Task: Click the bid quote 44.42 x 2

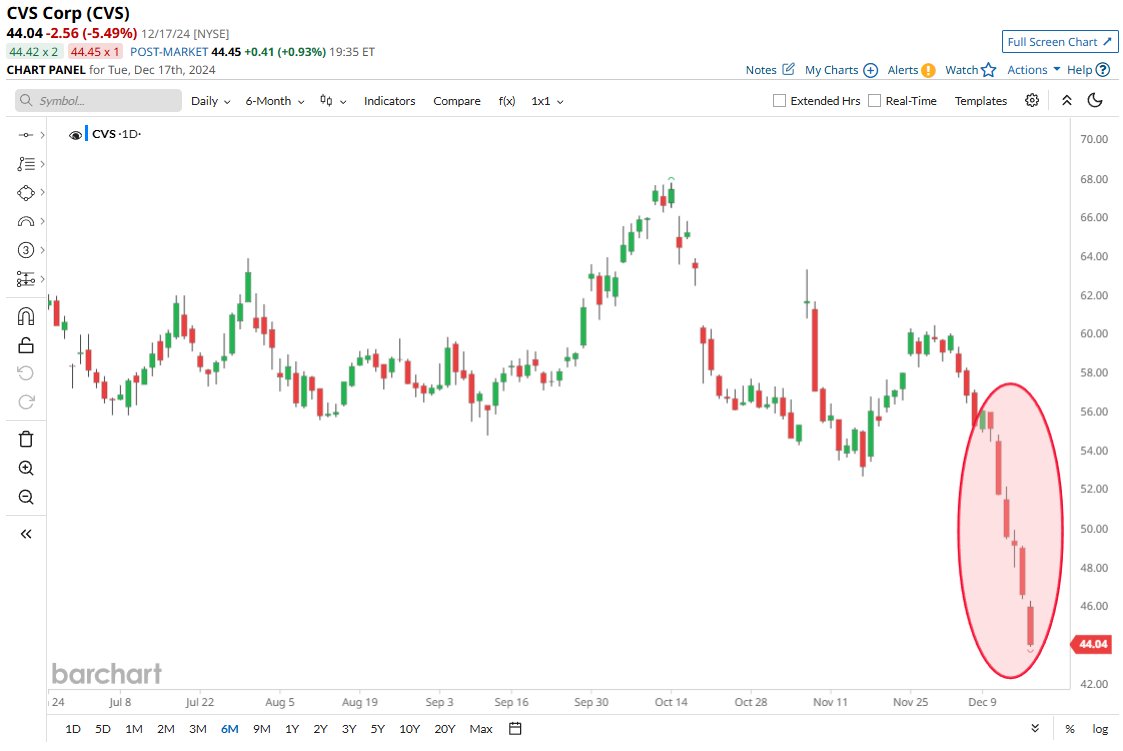Action: 34,52
